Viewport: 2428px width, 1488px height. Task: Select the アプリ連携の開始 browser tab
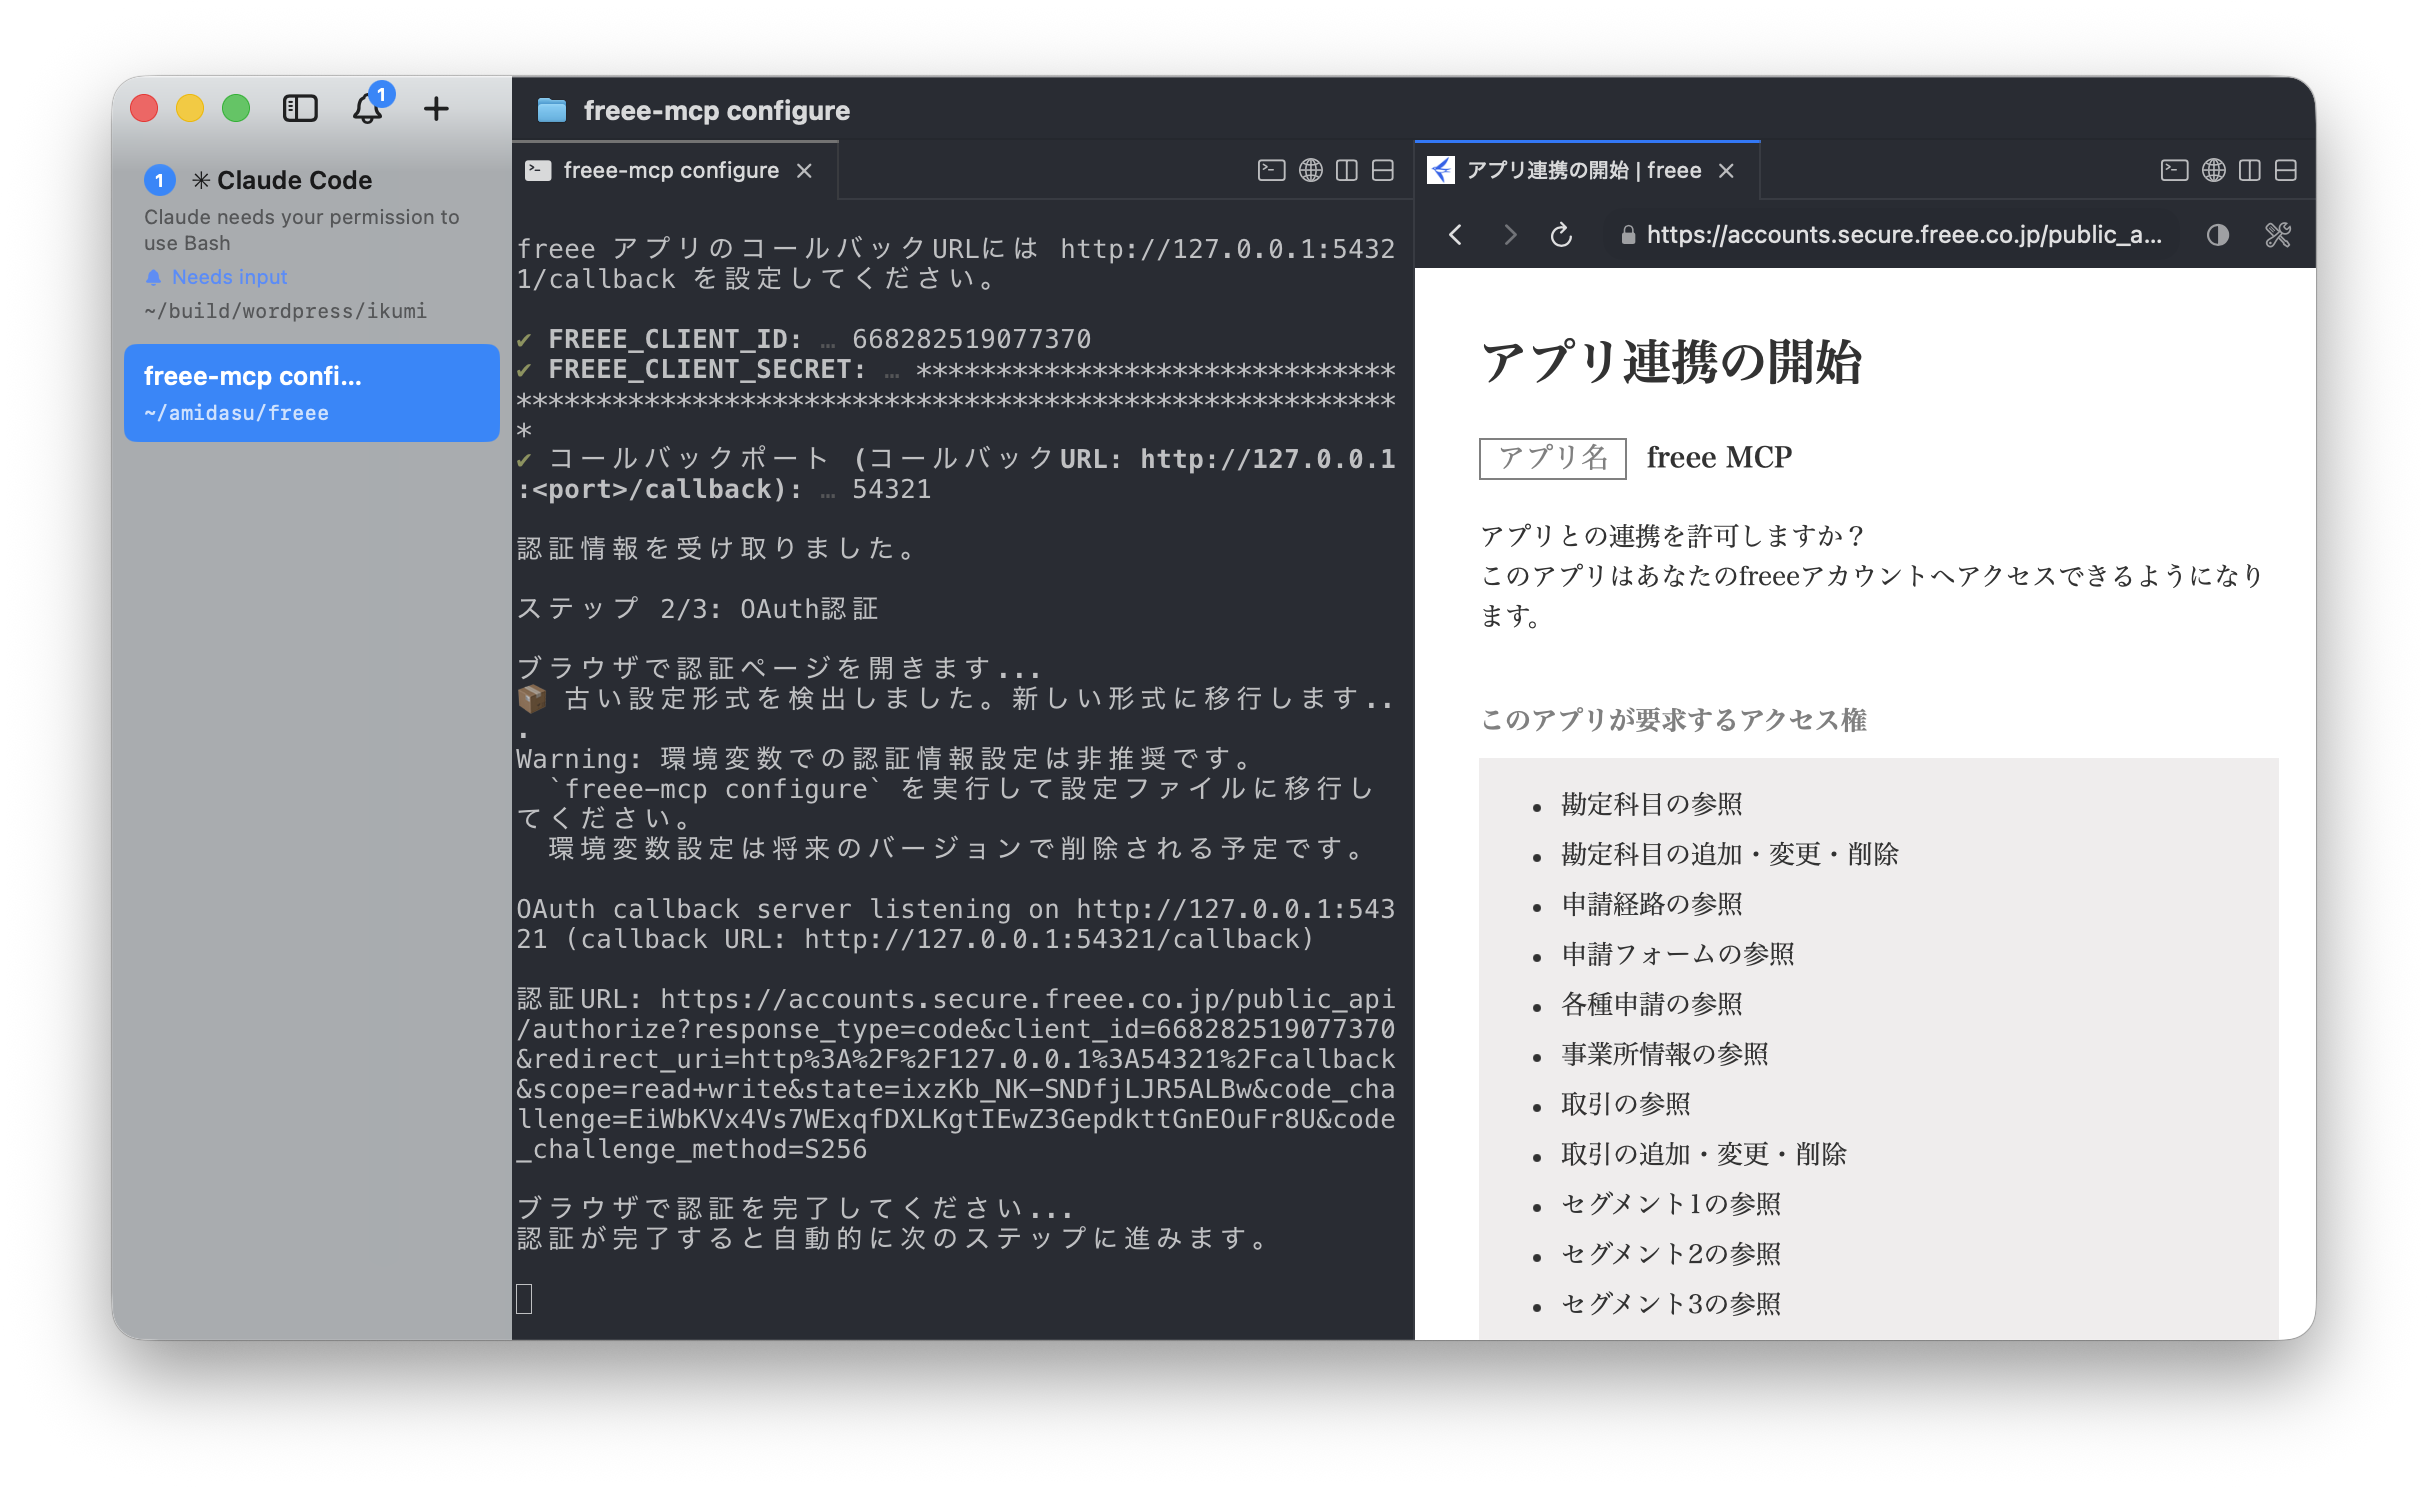click(x=1580, y=170)
